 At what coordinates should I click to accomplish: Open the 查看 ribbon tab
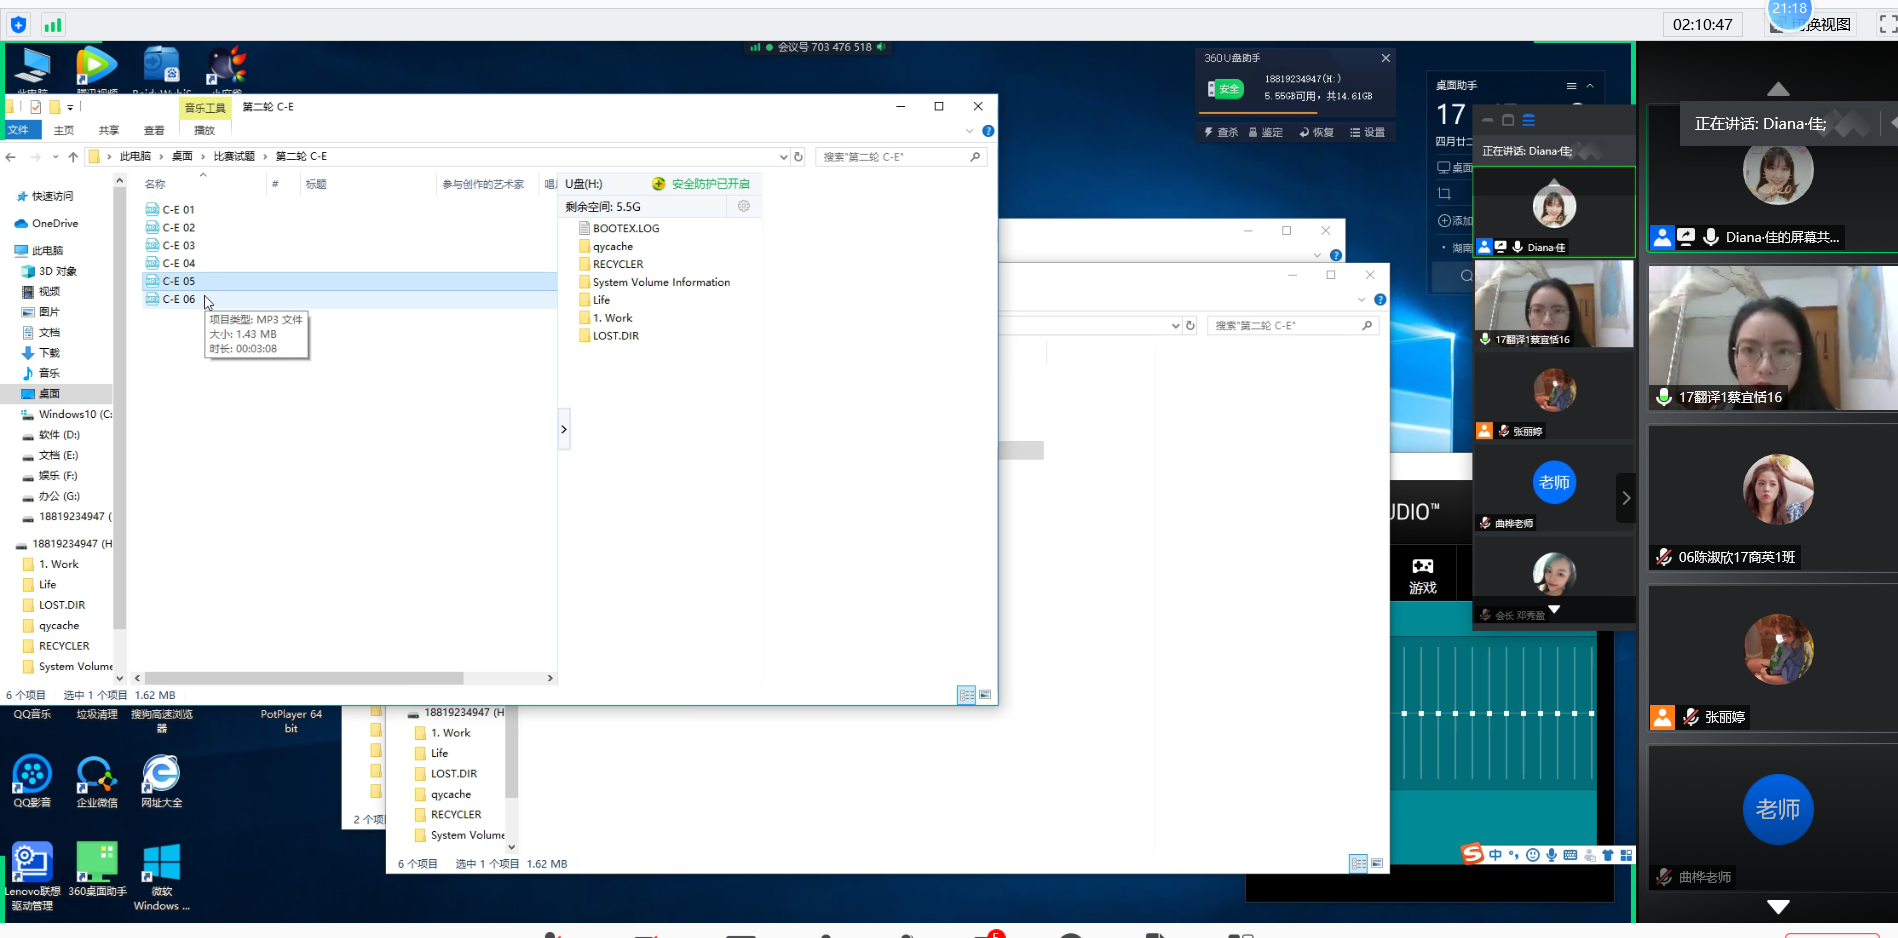(154, 130)
